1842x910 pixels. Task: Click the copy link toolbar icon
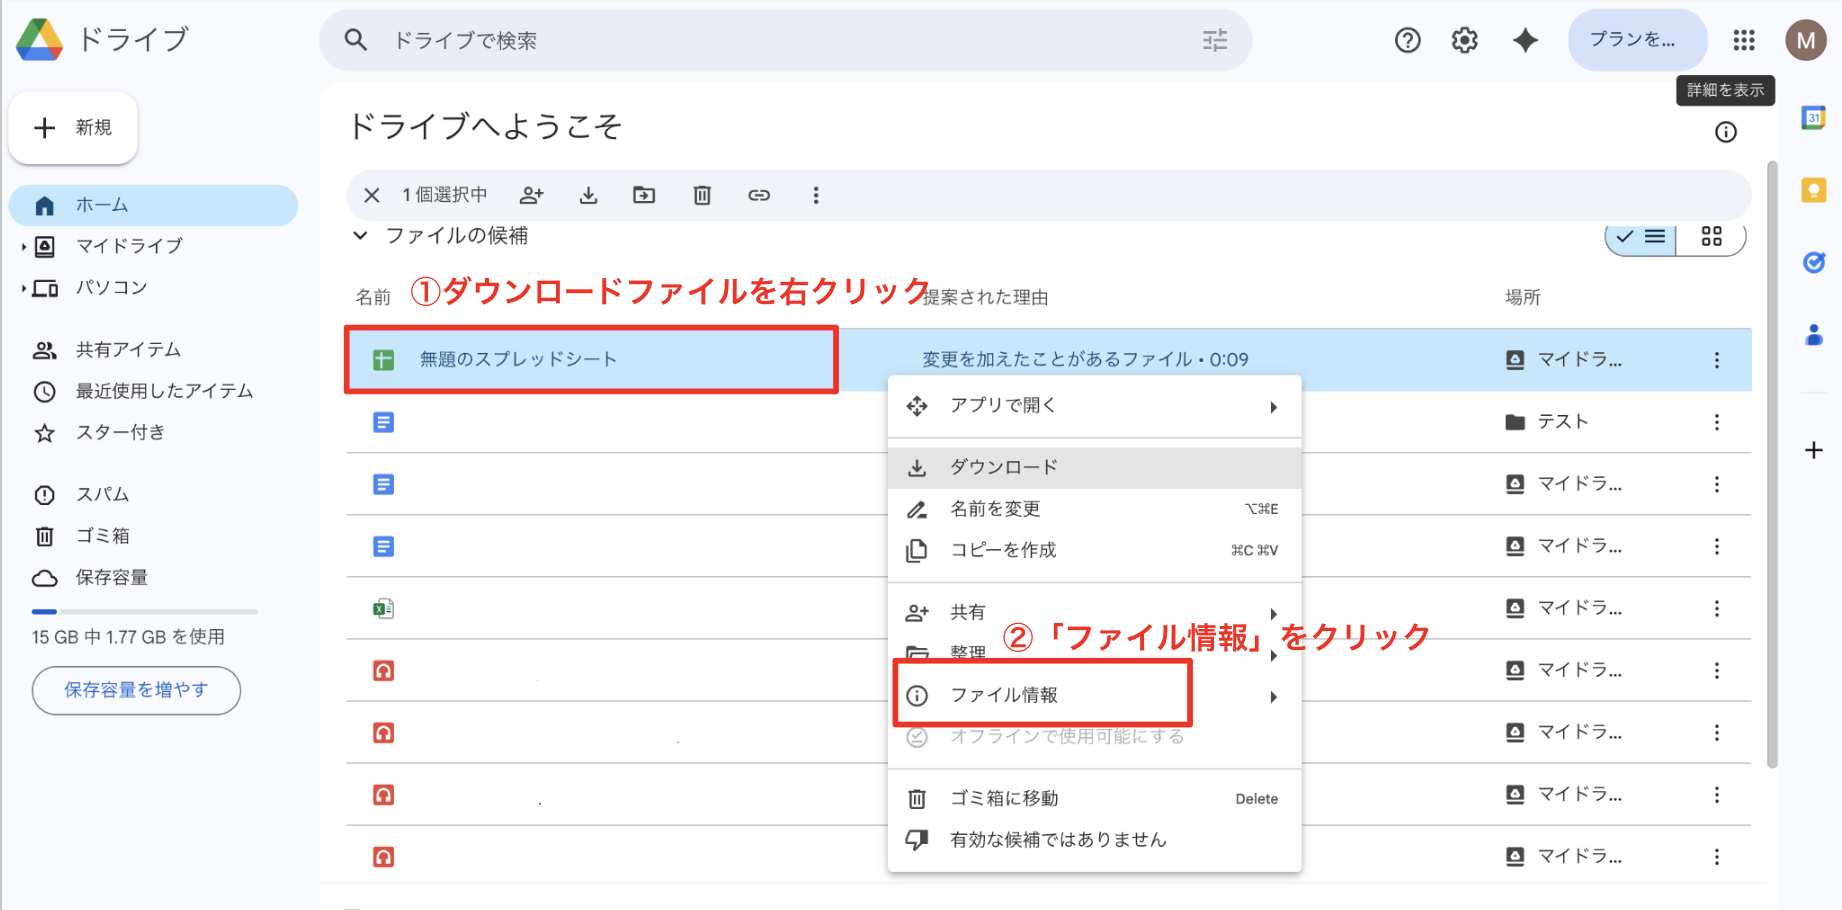(759, 195)
